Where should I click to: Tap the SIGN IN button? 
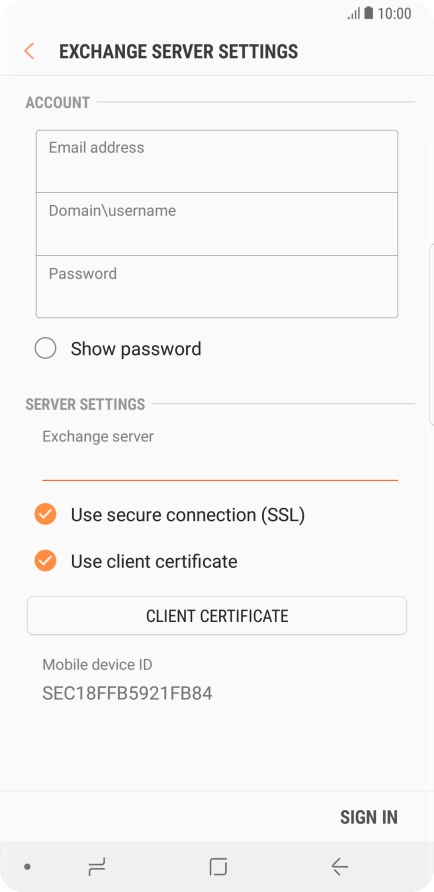(369, 817)
